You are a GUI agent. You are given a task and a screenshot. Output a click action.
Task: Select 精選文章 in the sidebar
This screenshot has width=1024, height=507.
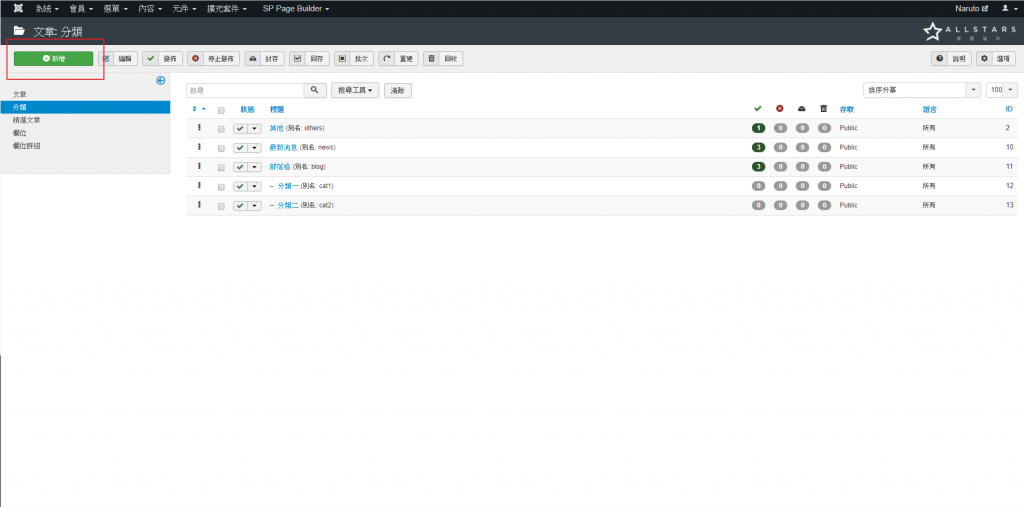27,119
